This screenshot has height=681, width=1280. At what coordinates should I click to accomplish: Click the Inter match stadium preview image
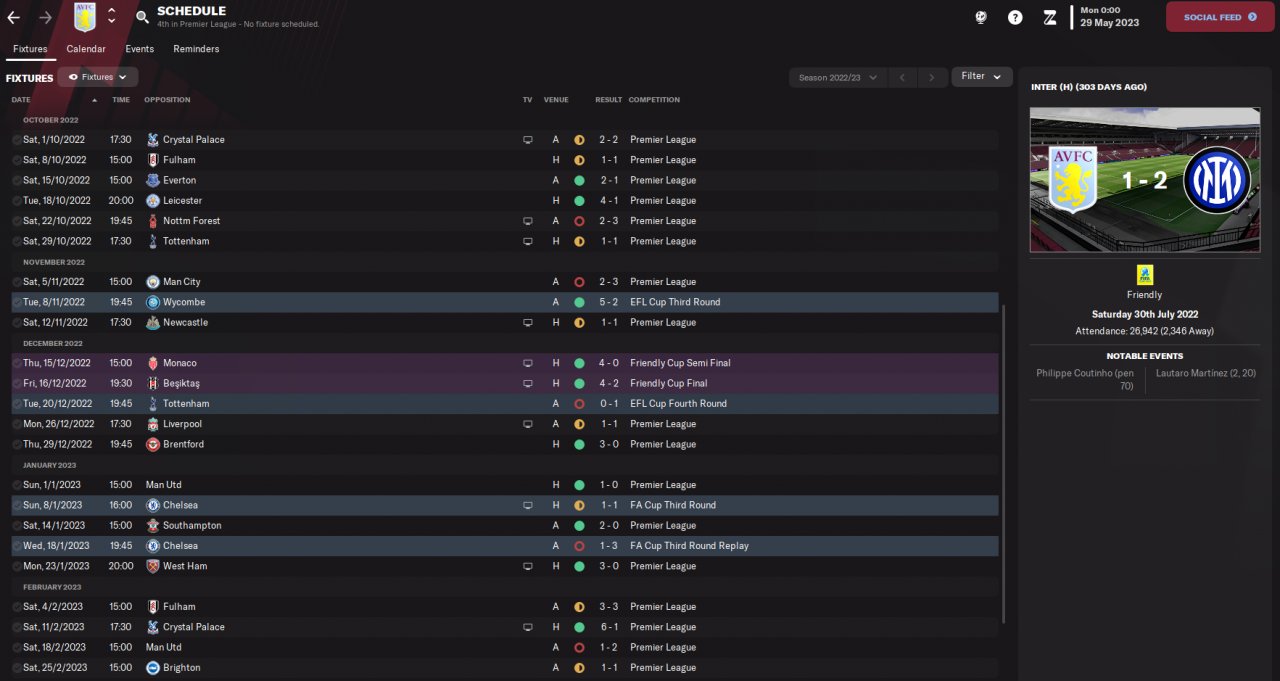(1145, 180)
